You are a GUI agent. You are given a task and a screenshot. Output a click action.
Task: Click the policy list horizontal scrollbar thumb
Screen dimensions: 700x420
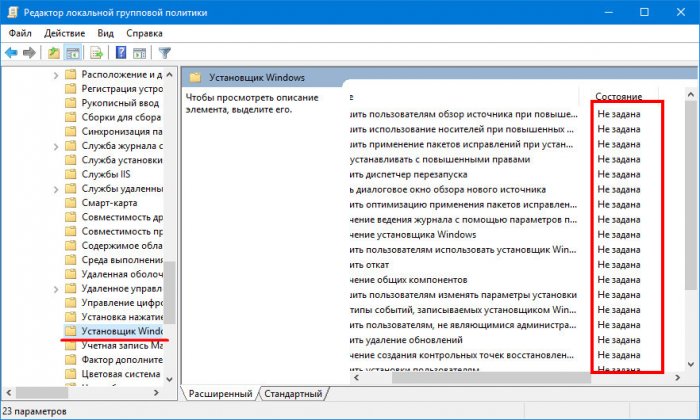[491, 378]
